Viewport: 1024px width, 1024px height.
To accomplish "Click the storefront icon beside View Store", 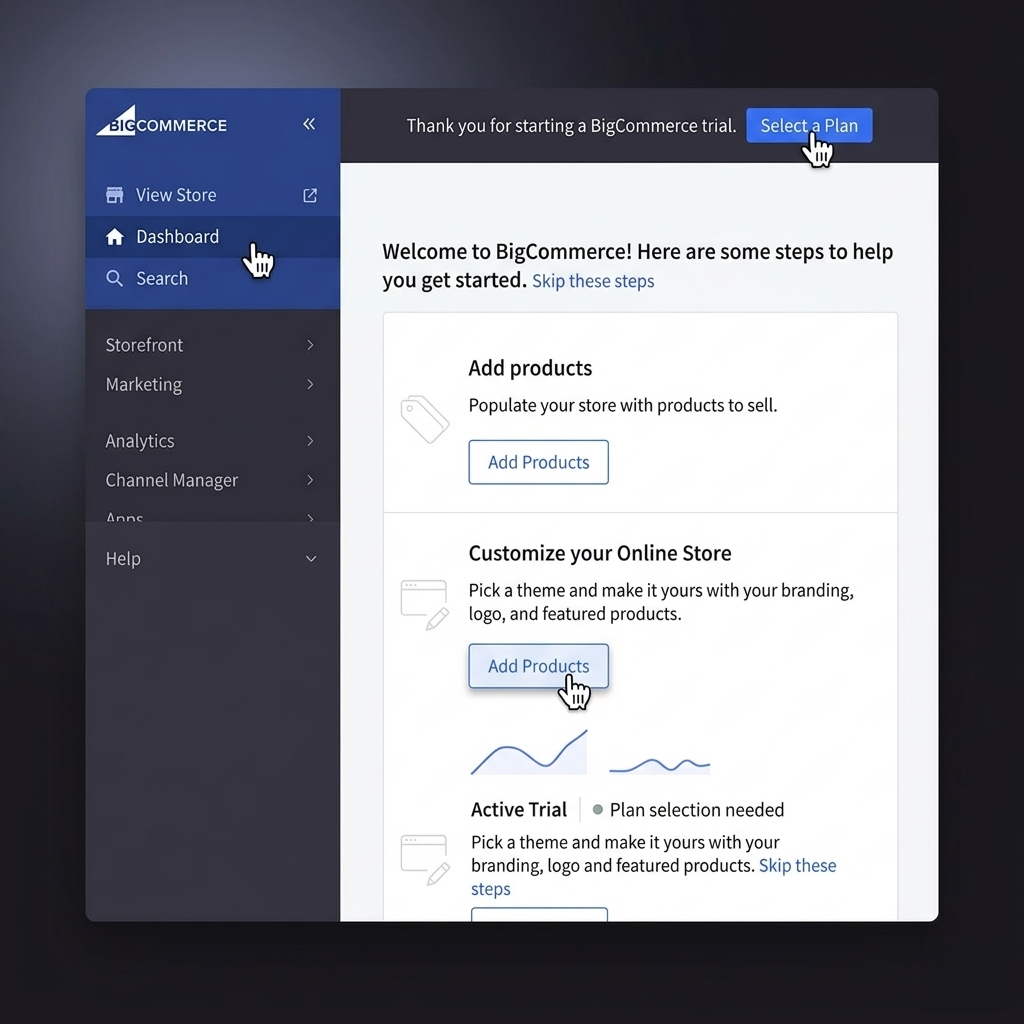I will [x=115, y=195].
